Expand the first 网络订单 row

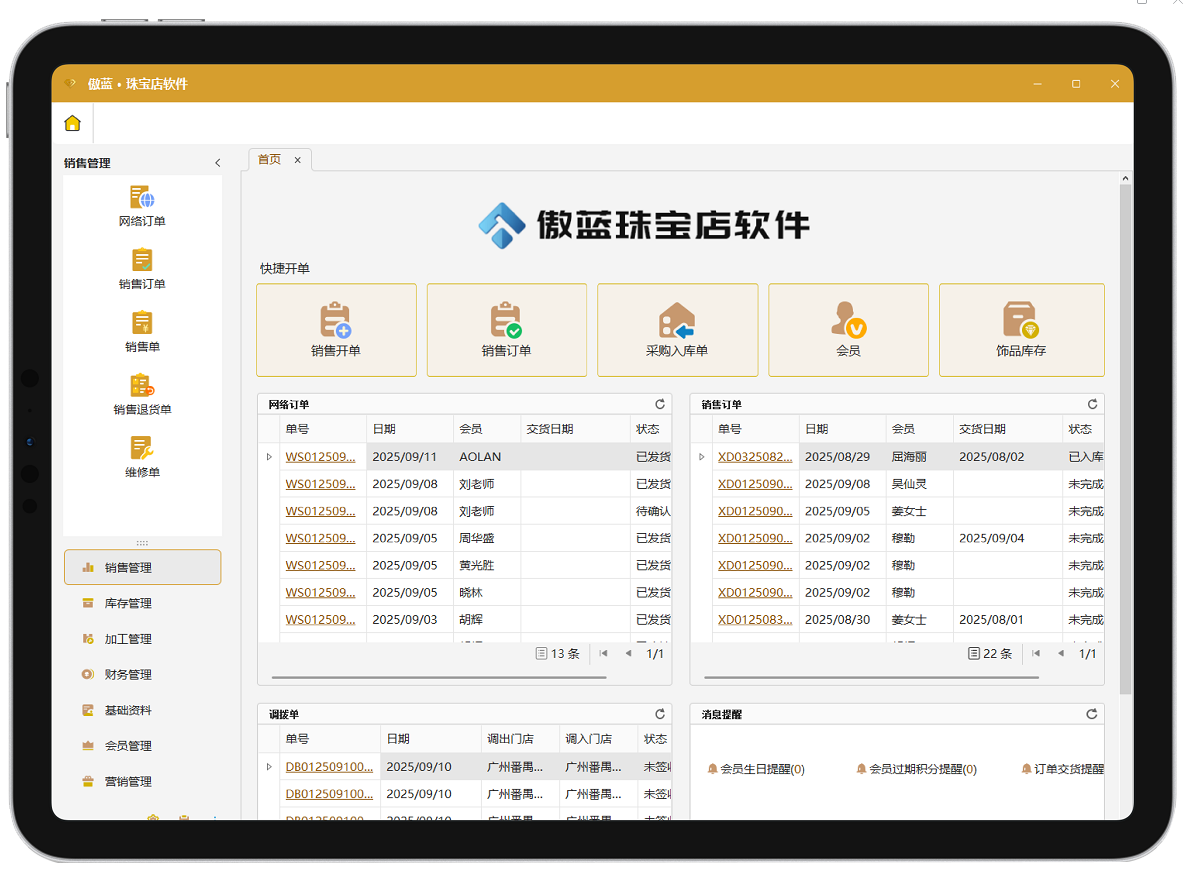[267, 456]
